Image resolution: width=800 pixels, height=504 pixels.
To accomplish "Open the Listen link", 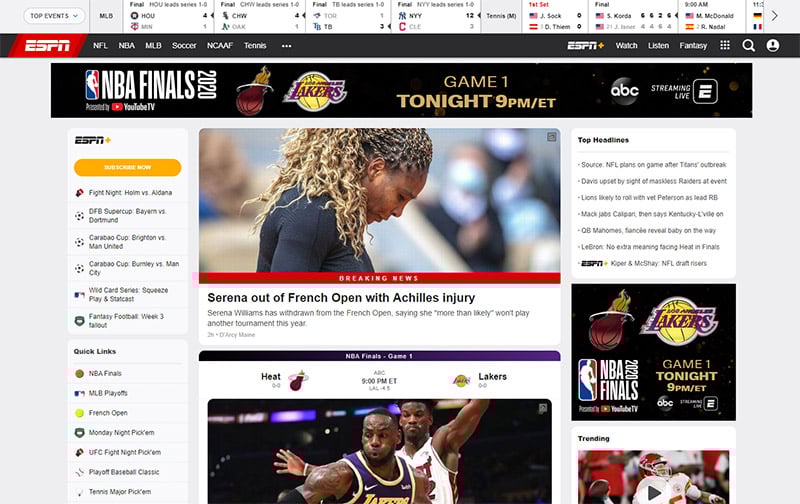I will coord(658,46).
